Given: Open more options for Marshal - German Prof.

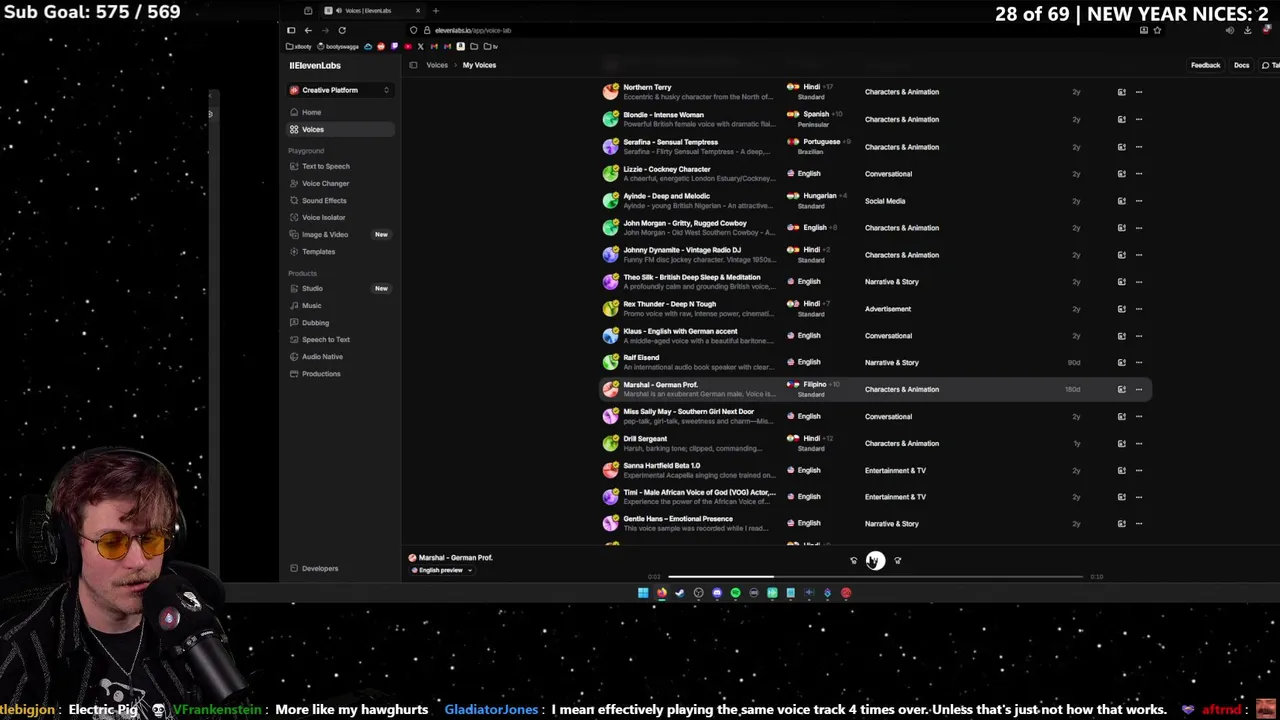Looking at the screenshot, I should (1138, 389).
